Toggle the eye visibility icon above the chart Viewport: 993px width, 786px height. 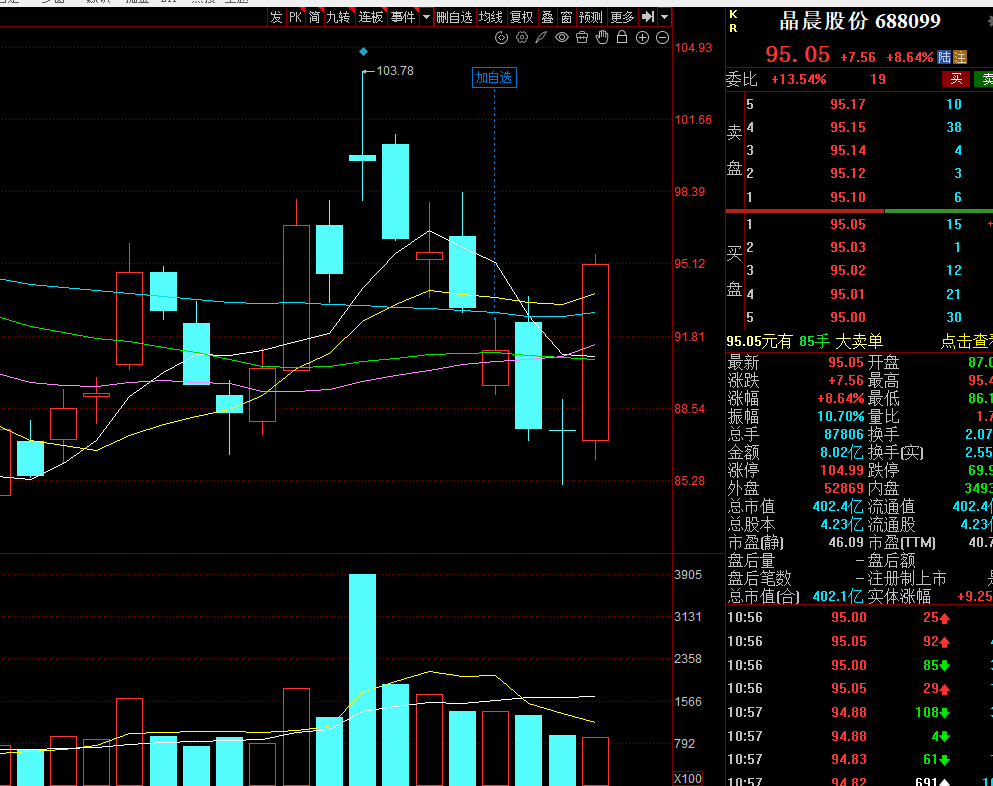click(562, 37)
